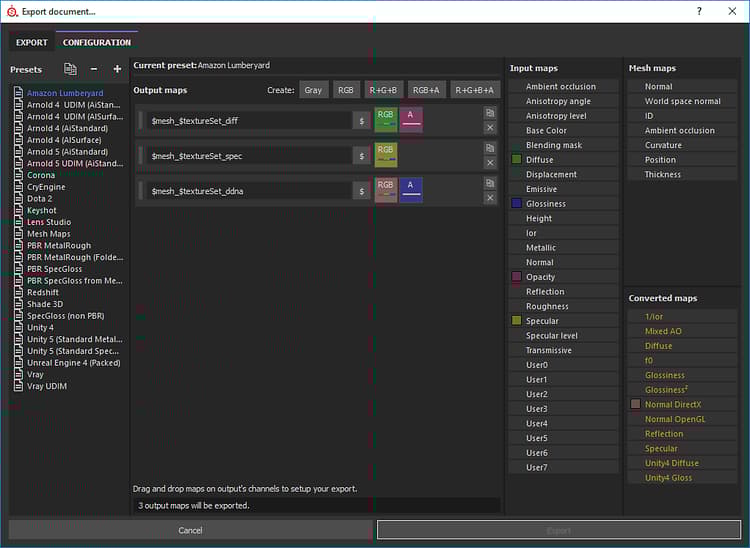Image resolution: width=750 pixels, height=548 pixels.
Task: Pick the Curvature mesh map
Action: coord(683,145)
